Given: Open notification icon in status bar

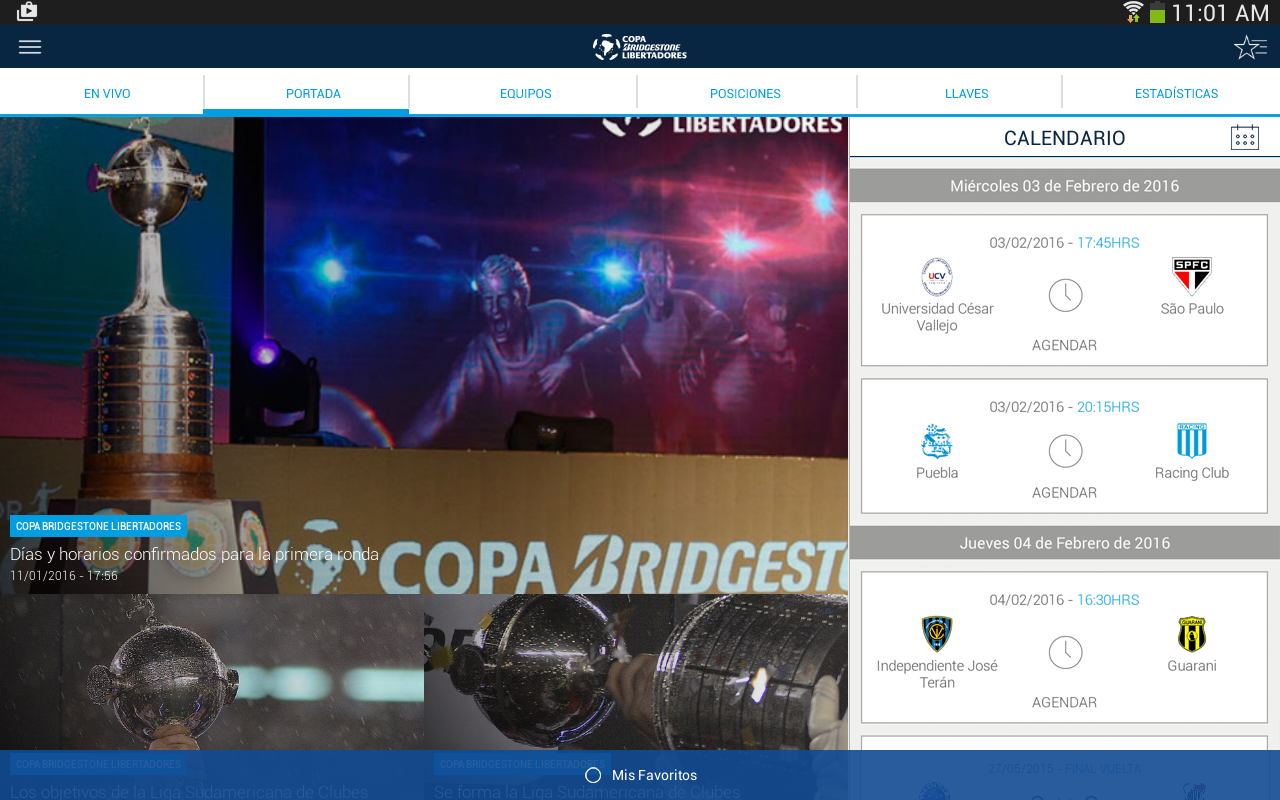Looking at the screenshot, I should click(x=27, y=12).
